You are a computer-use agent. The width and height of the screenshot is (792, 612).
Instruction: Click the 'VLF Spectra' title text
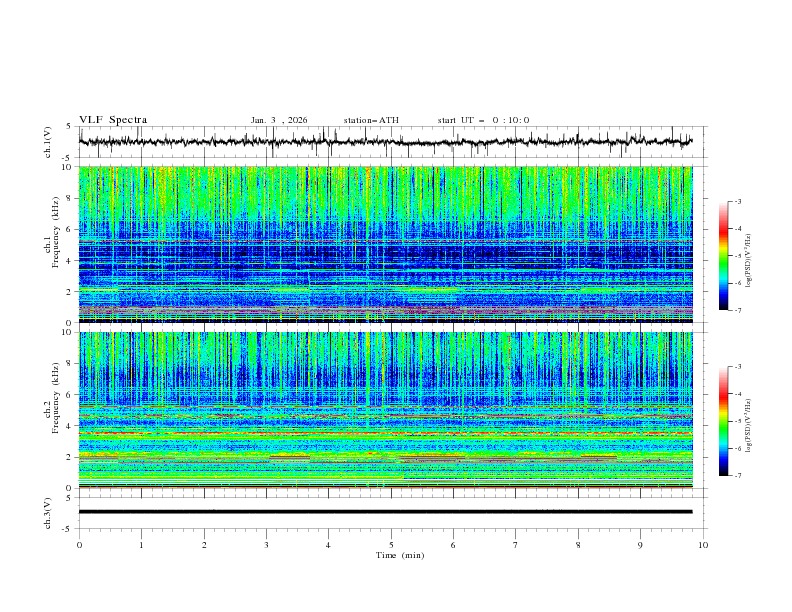(113, 120)
